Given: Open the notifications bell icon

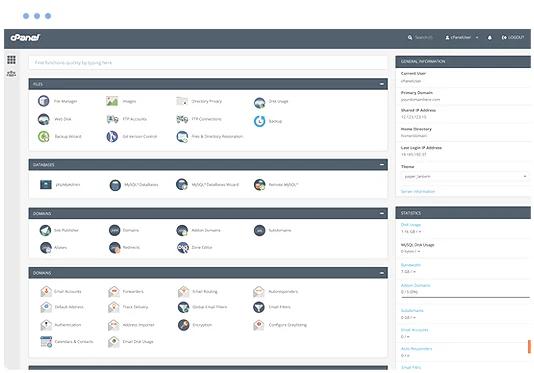Looking at the screenshot, I should [x=489, y=37].
